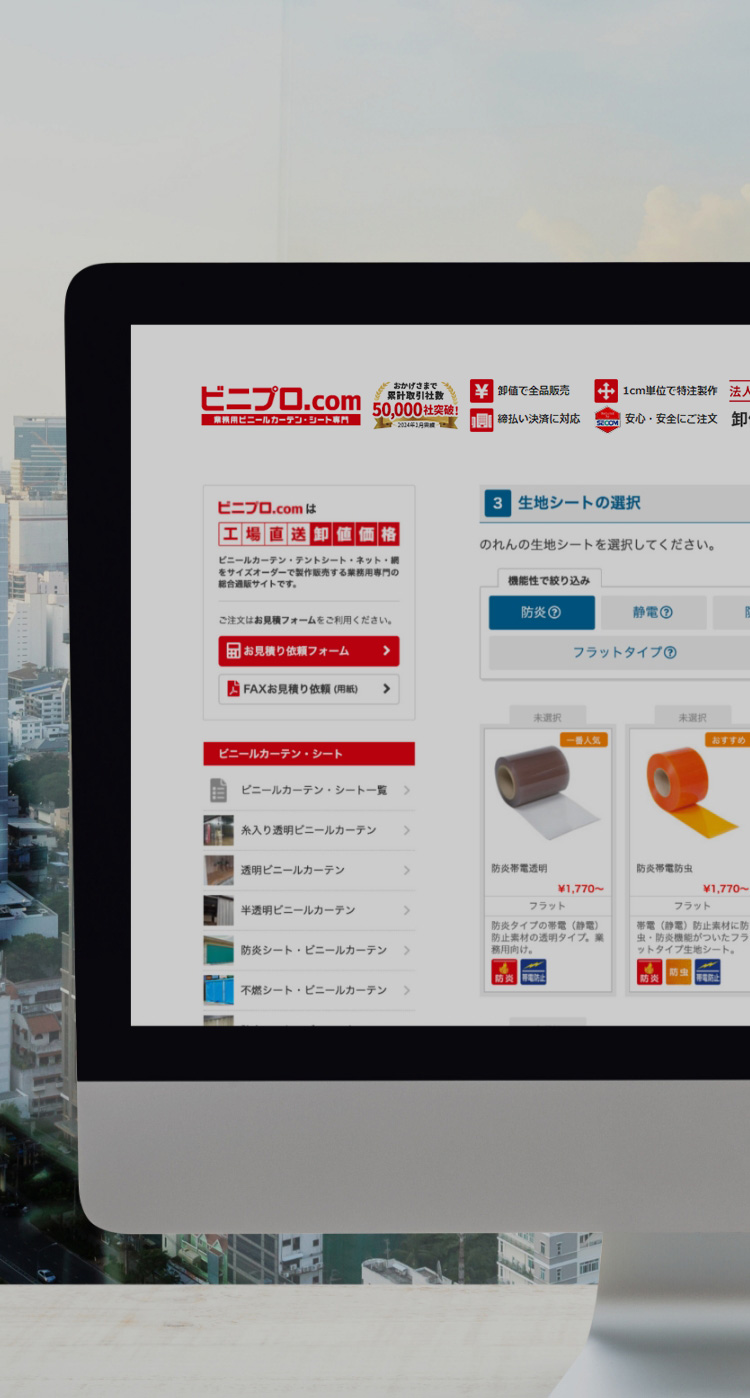Click the brown 防炎帯電透明 roll image
The image size is (750, 1398).
[547, 793]
